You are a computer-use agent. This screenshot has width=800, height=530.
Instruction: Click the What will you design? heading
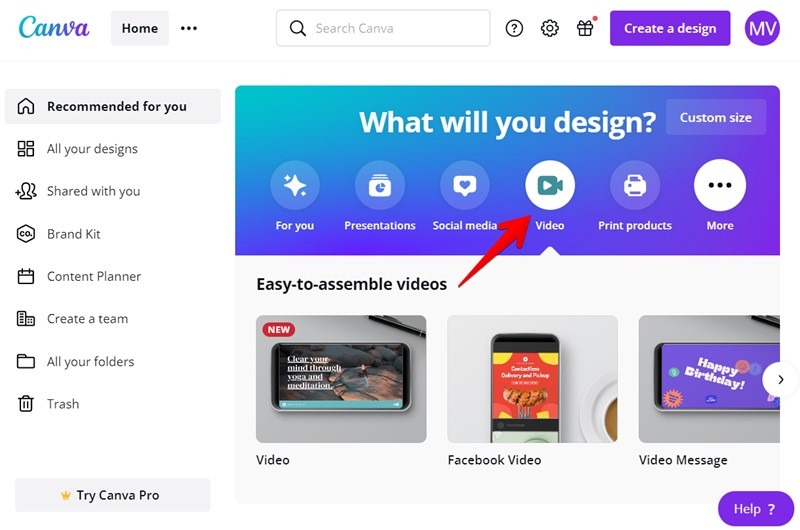click(507, 122)
